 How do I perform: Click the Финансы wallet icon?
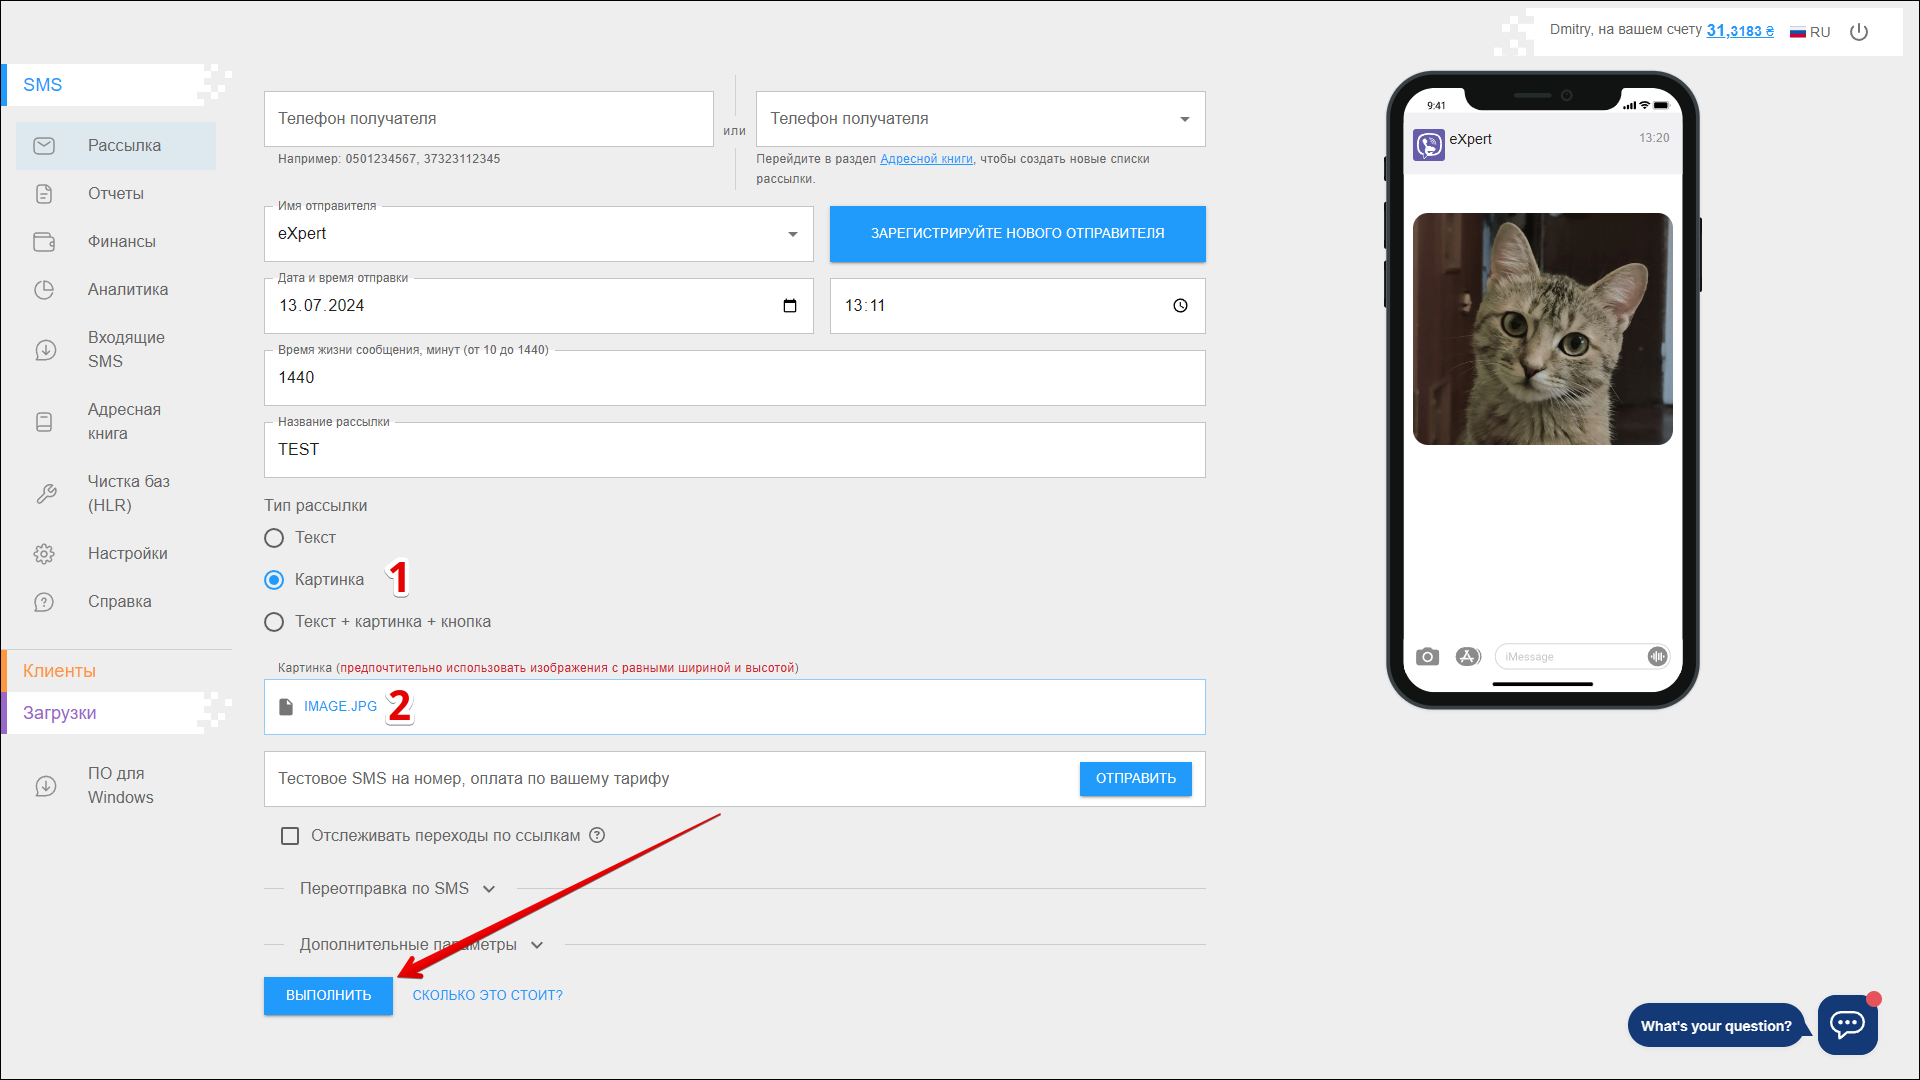[x=44, y=242]
